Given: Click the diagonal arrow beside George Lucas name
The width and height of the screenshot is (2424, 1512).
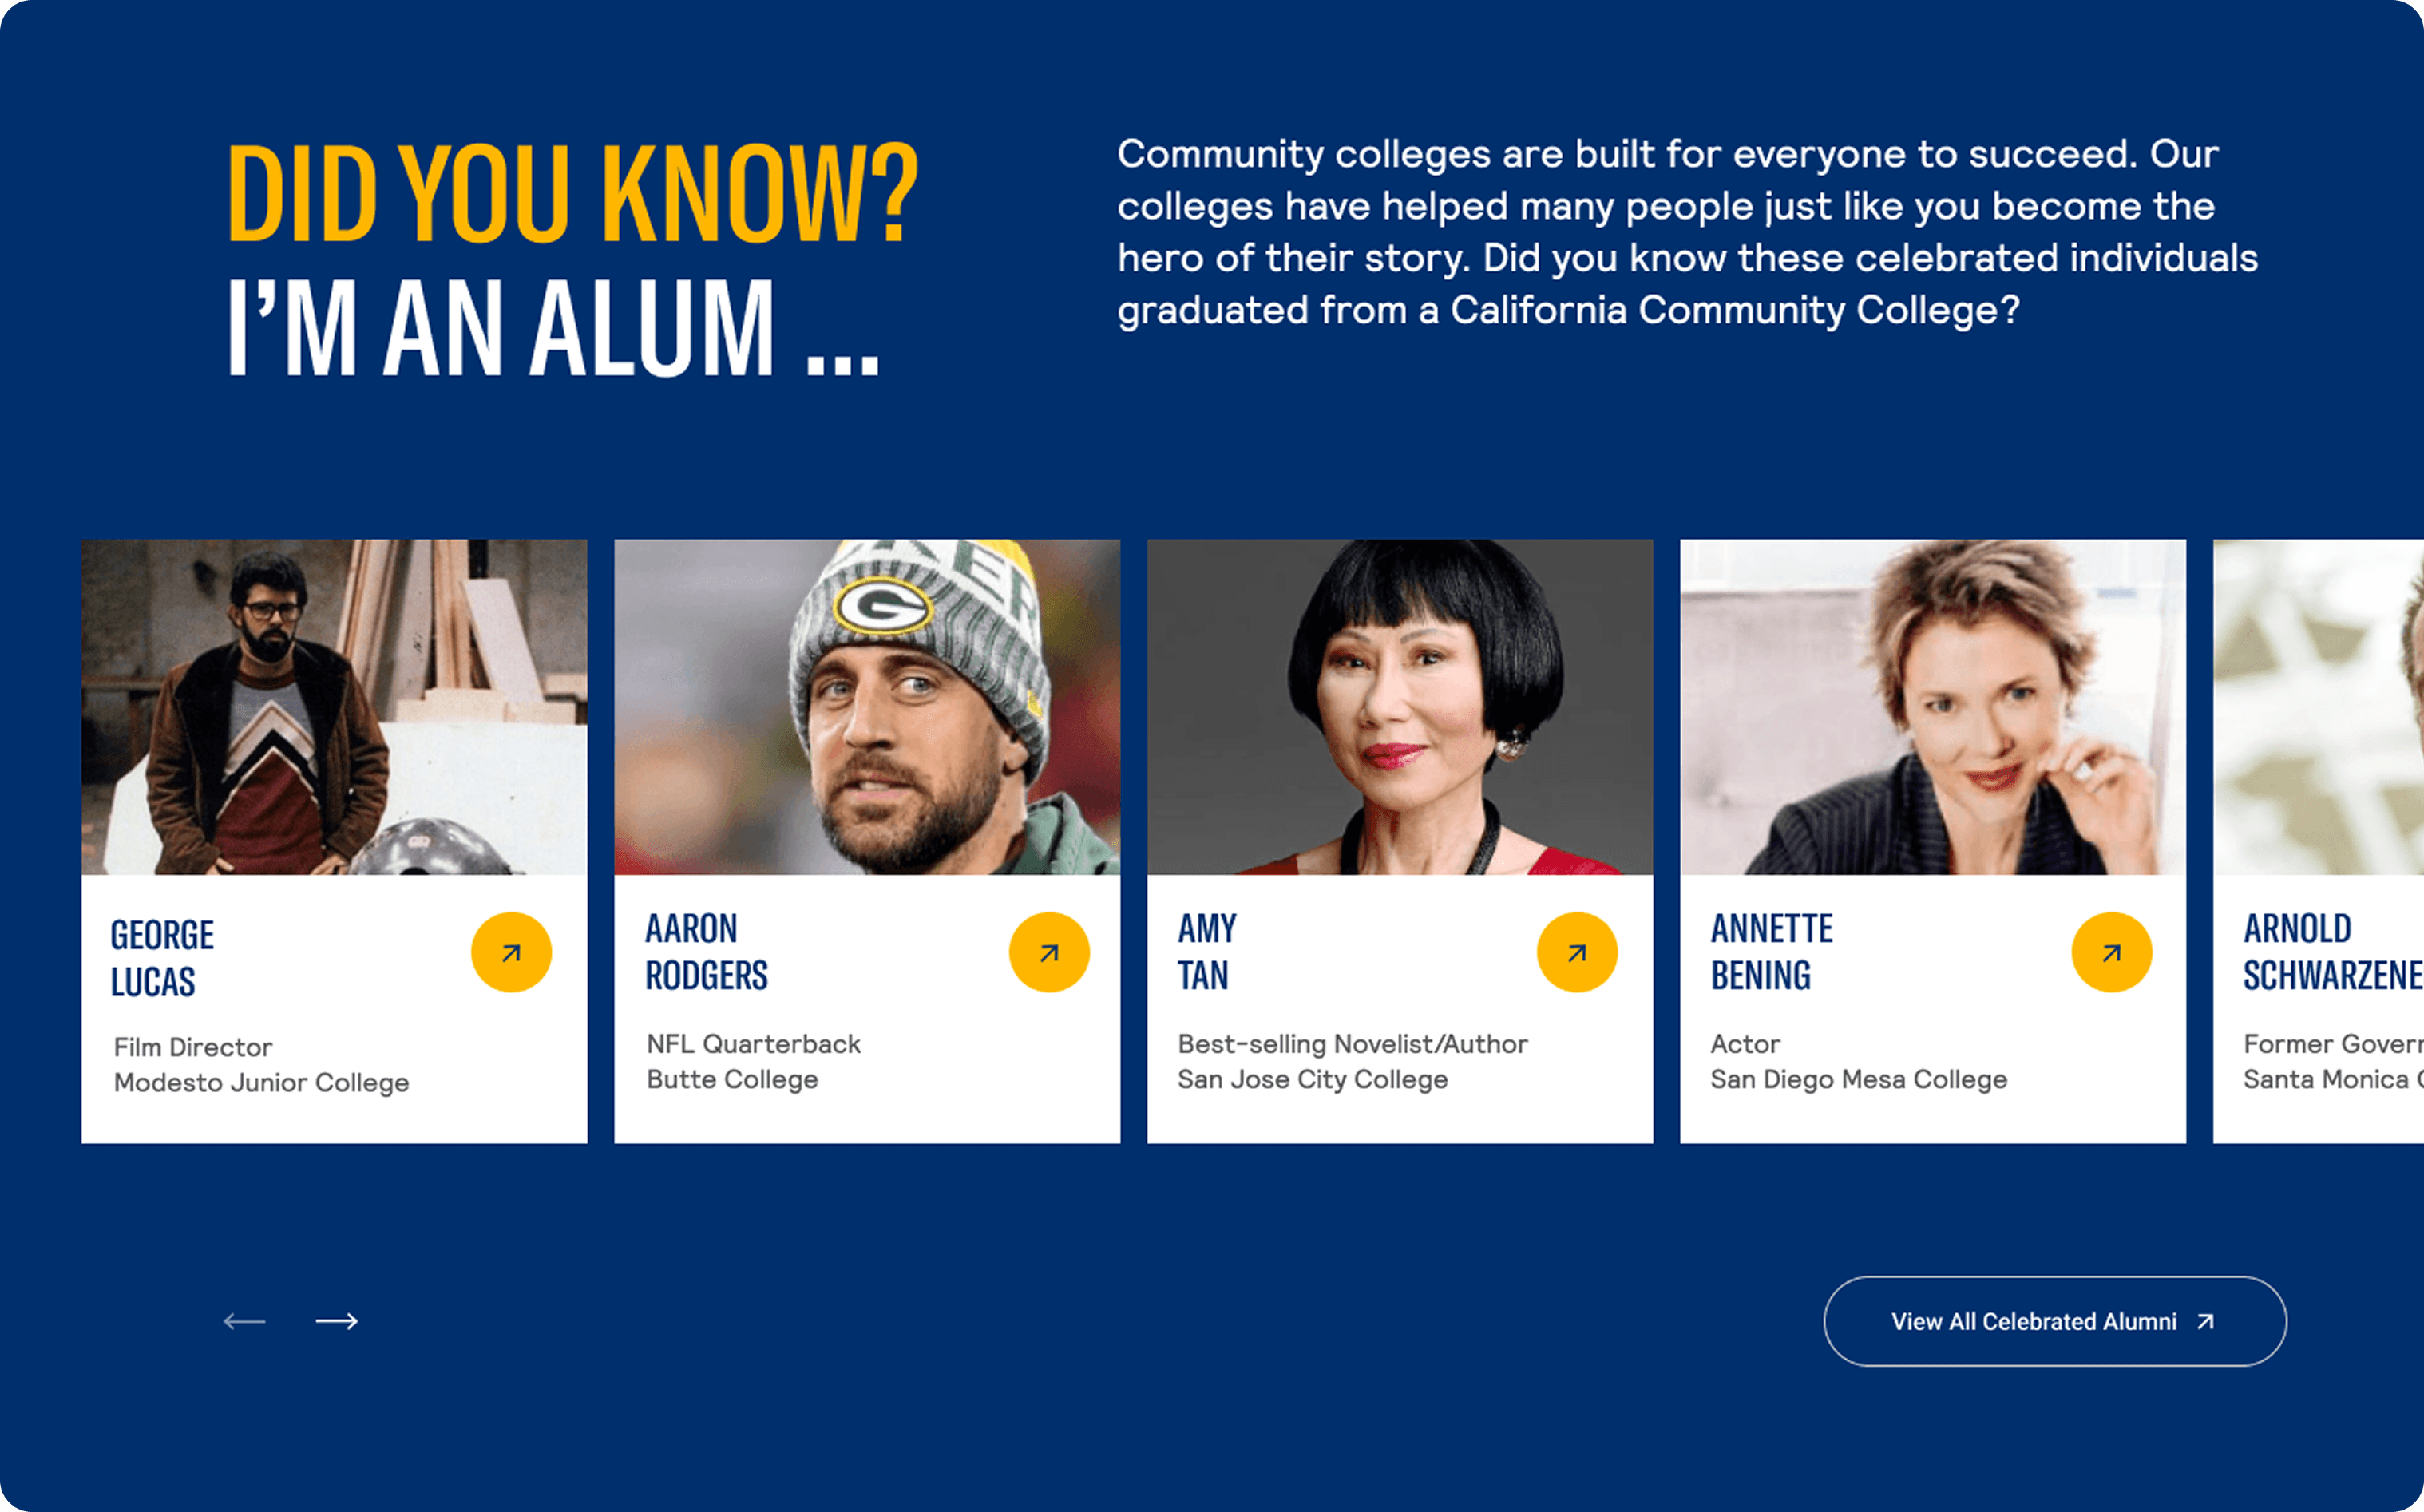Looking at the screenshot, I should (511, 952).
